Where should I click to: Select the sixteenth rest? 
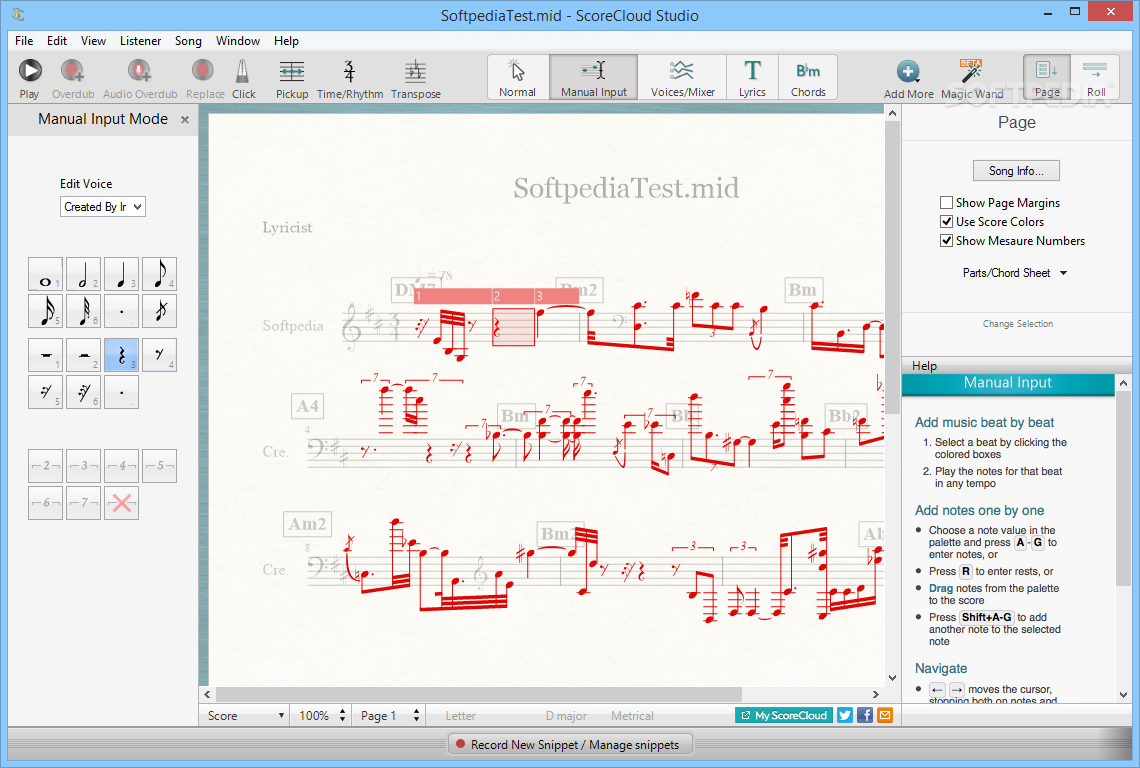point(46,393)
